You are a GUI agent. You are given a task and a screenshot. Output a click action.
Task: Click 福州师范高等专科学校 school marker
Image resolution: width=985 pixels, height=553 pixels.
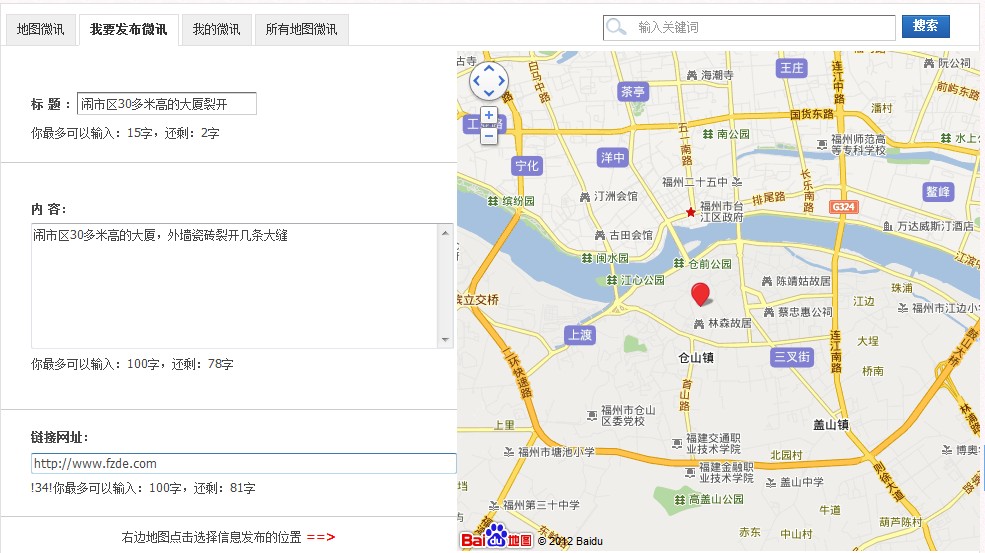852,145
